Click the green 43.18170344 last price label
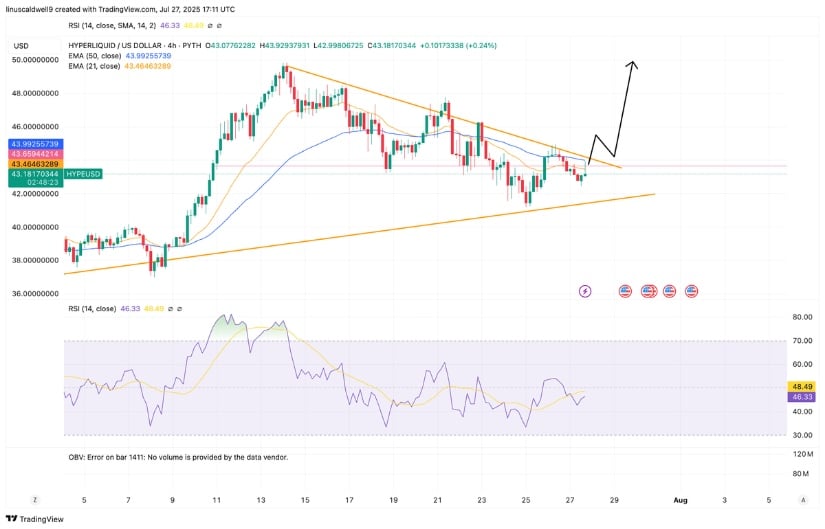 tap(35, 174)
